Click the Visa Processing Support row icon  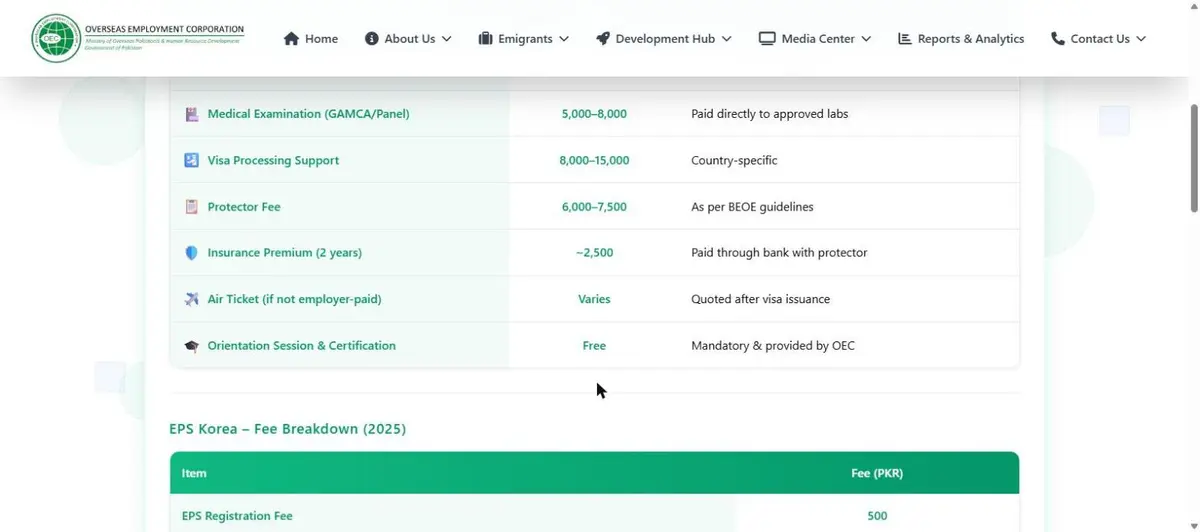click(192, 160)
